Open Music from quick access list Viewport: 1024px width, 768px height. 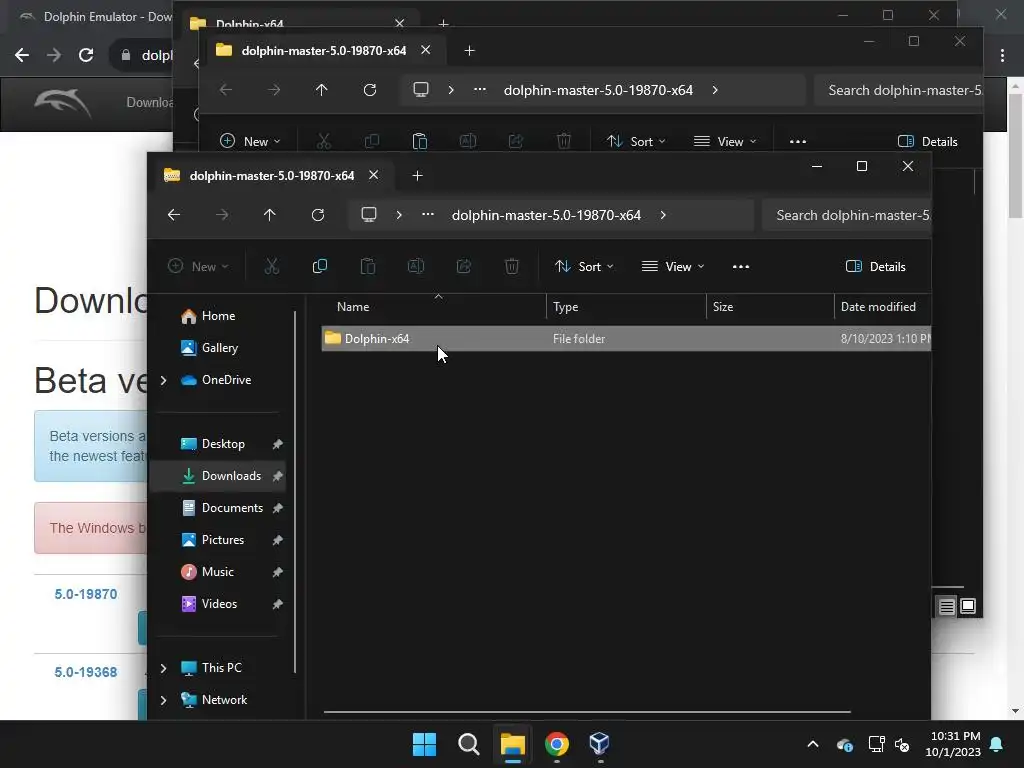point(217,572)
